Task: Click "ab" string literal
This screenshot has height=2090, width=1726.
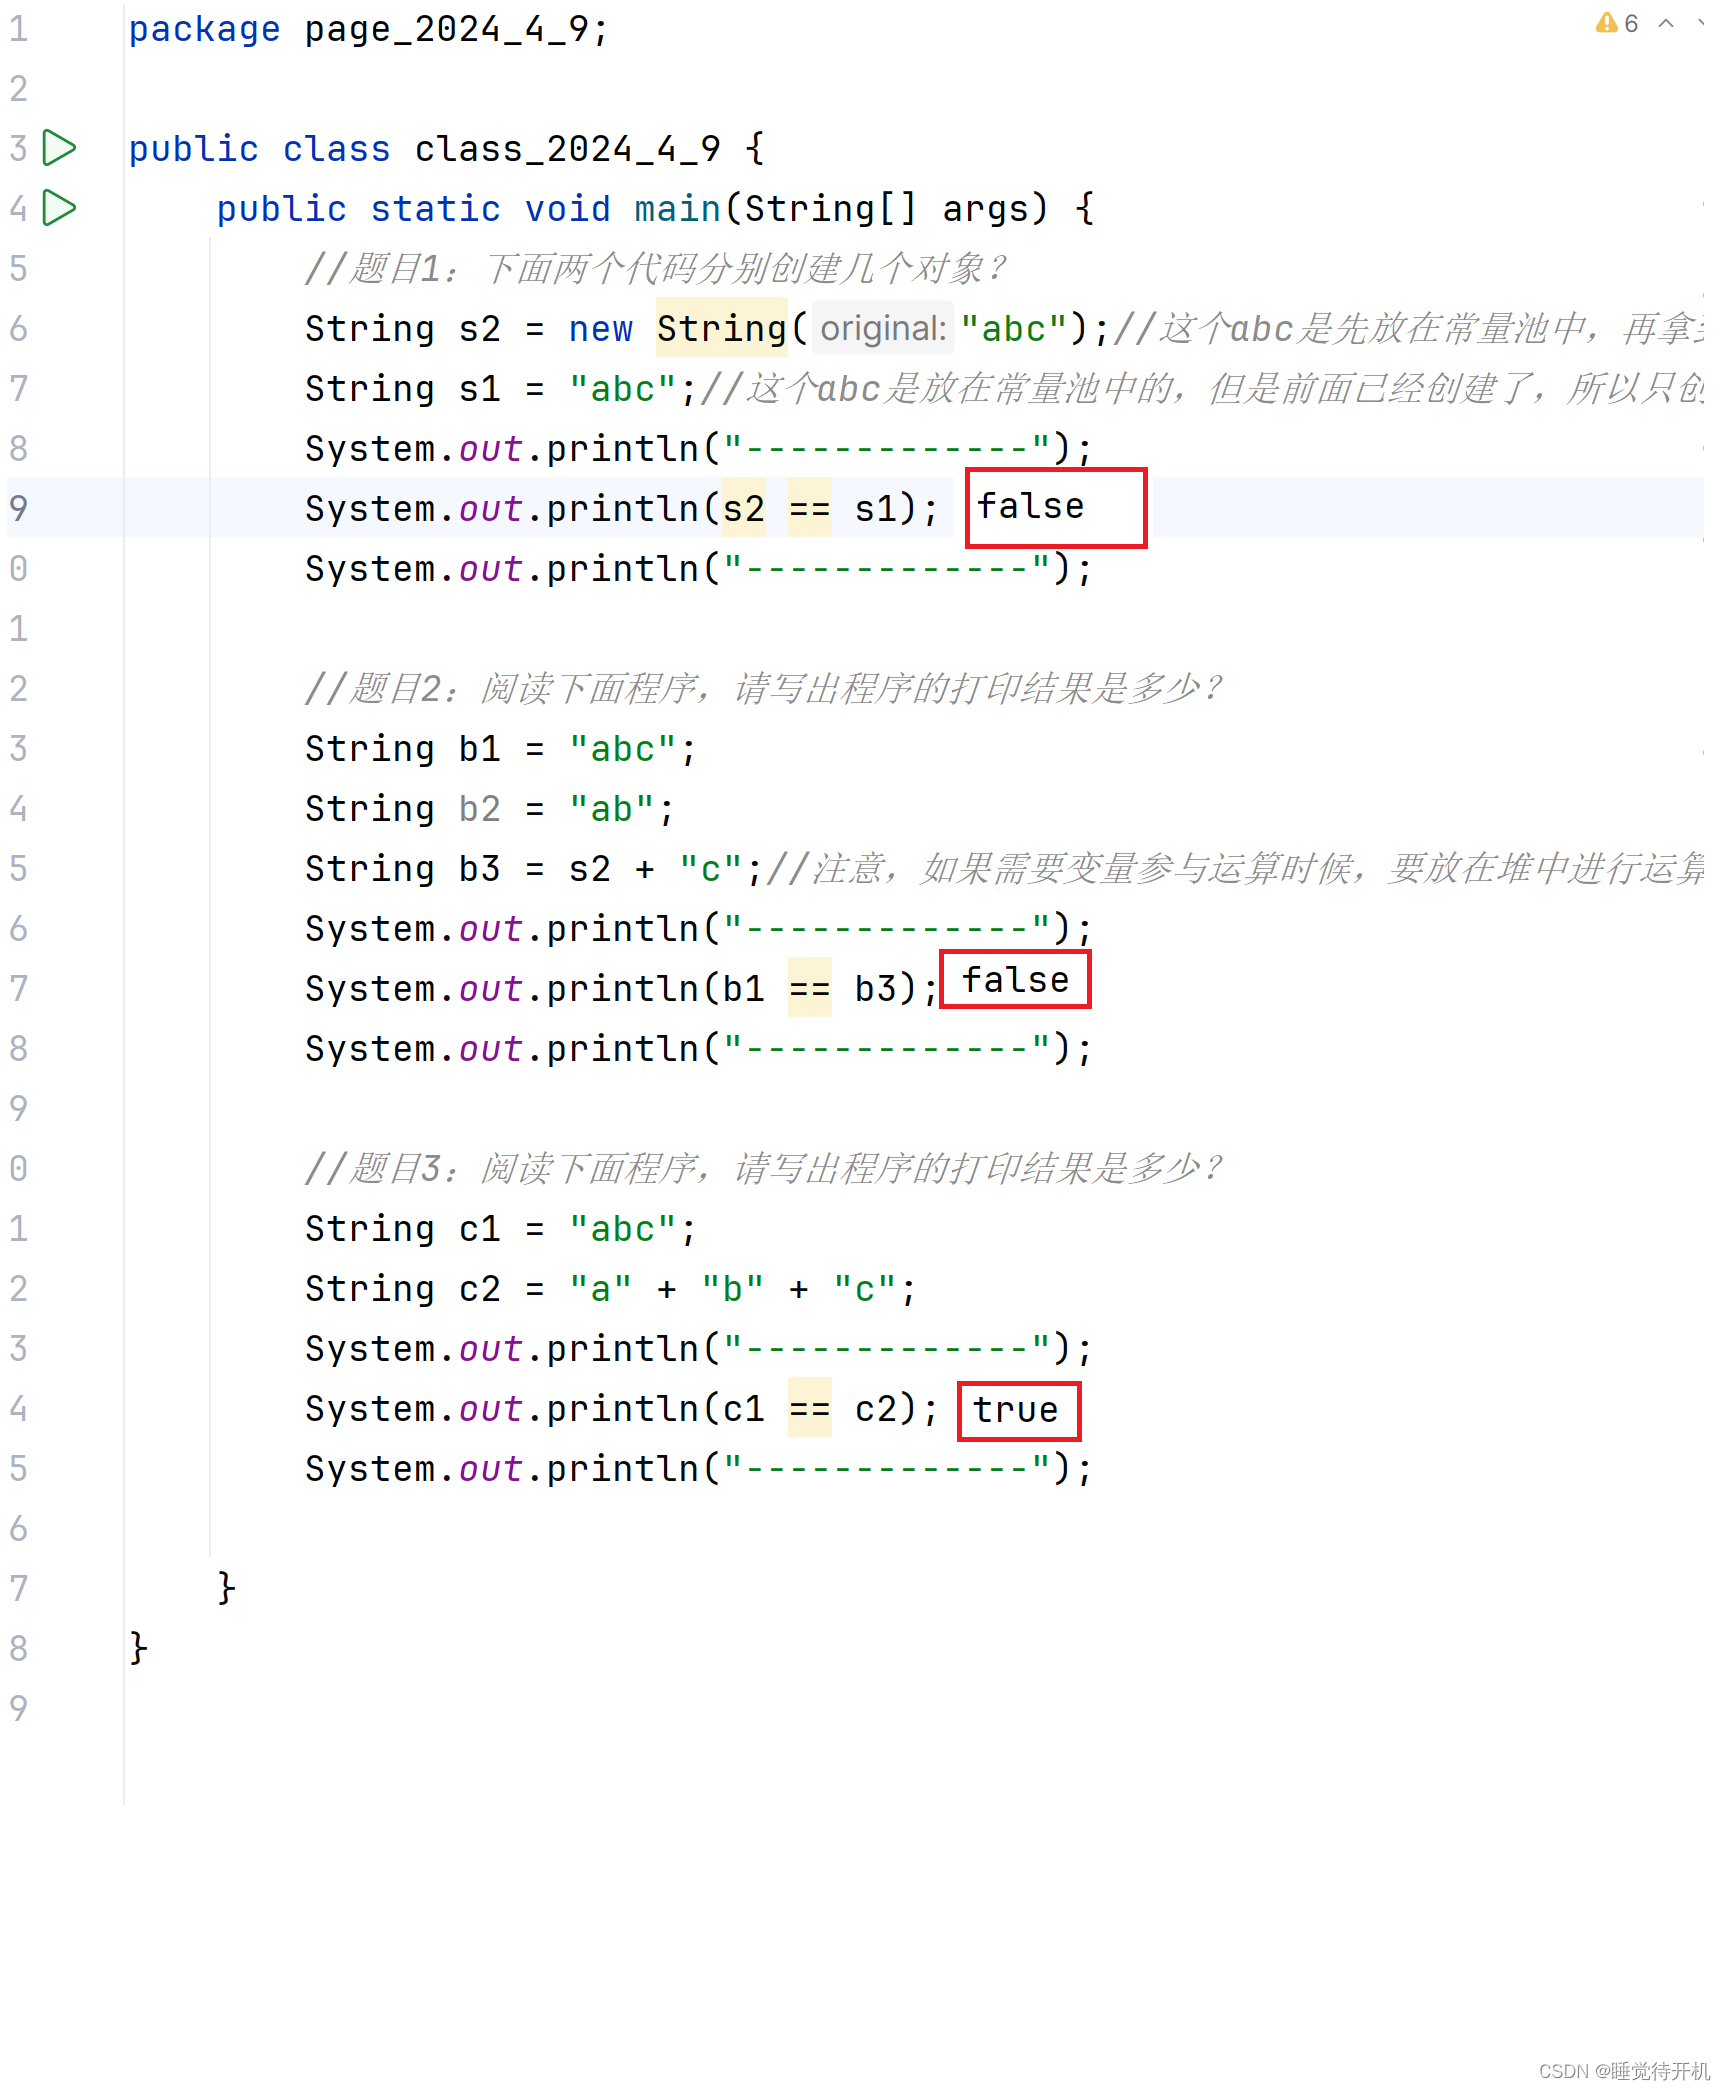Action: (x=612, y=809)
